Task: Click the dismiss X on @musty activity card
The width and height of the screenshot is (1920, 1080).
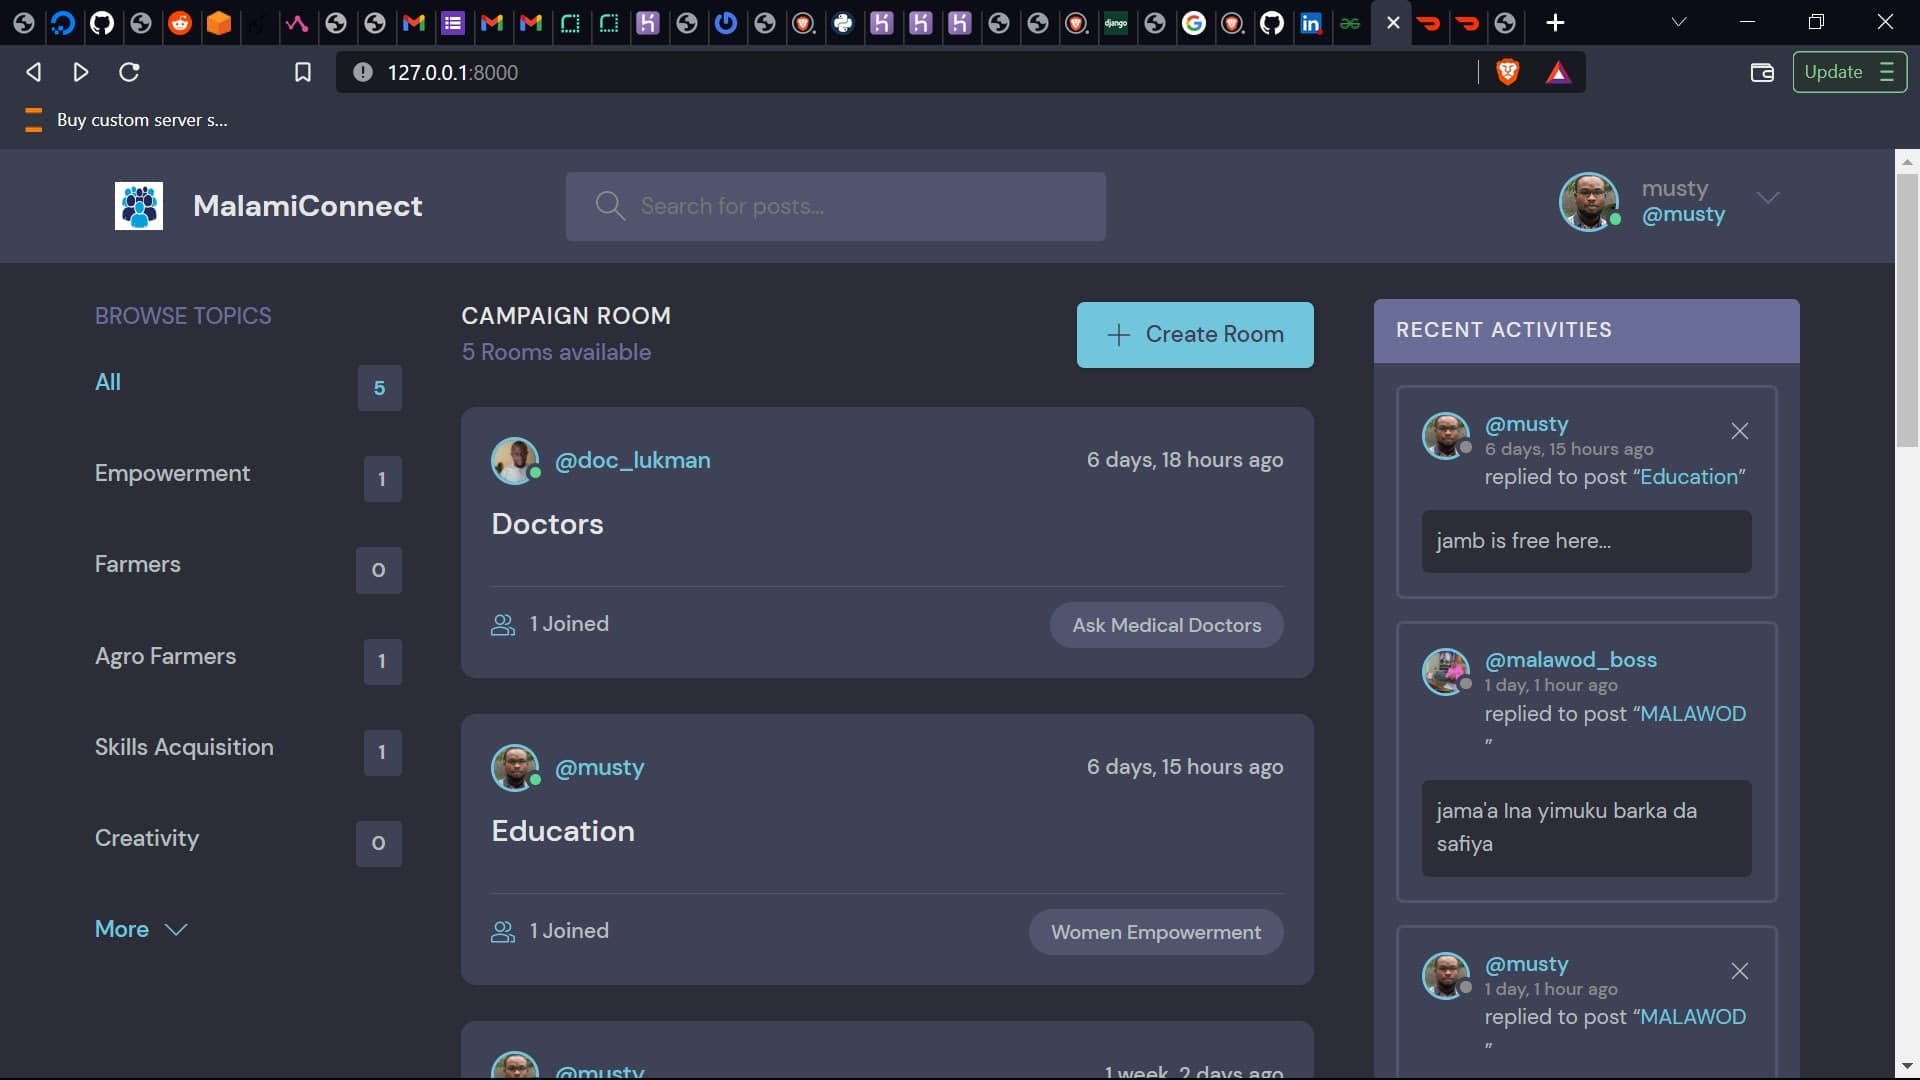Action: pyautogui.click(x=1739, y=431)
